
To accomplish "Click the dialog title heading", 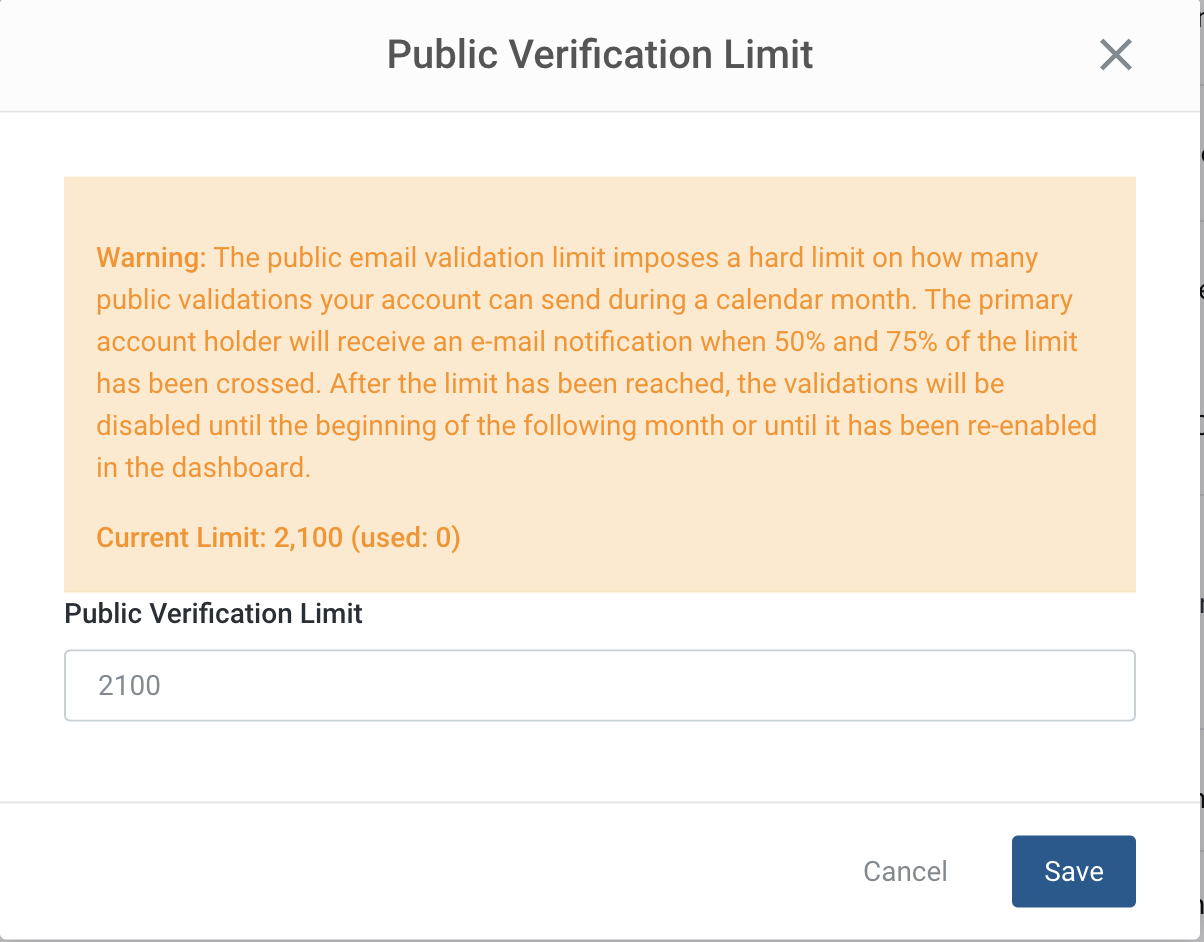I will tap(600, 54).
